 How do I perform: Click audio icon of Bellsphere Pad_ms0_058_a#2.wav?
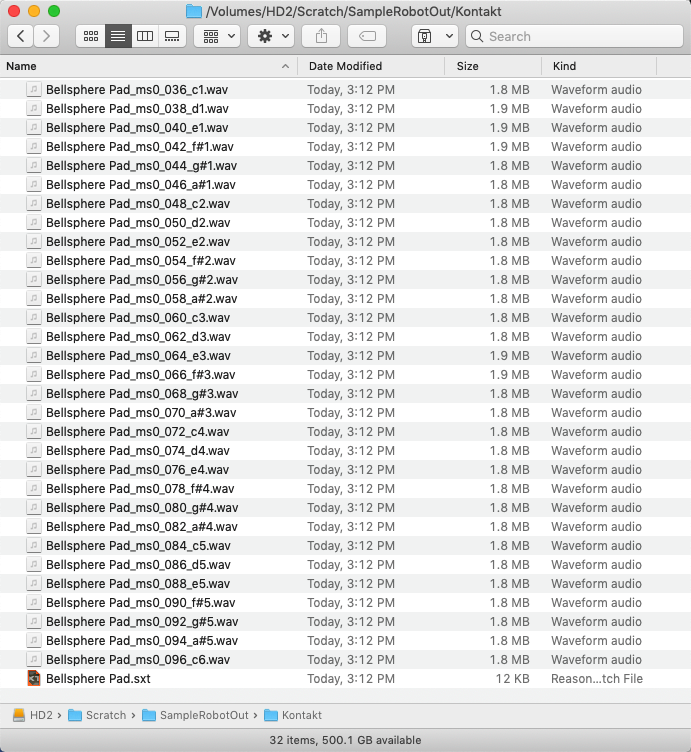pyautogui.click(x=34, y=298)
